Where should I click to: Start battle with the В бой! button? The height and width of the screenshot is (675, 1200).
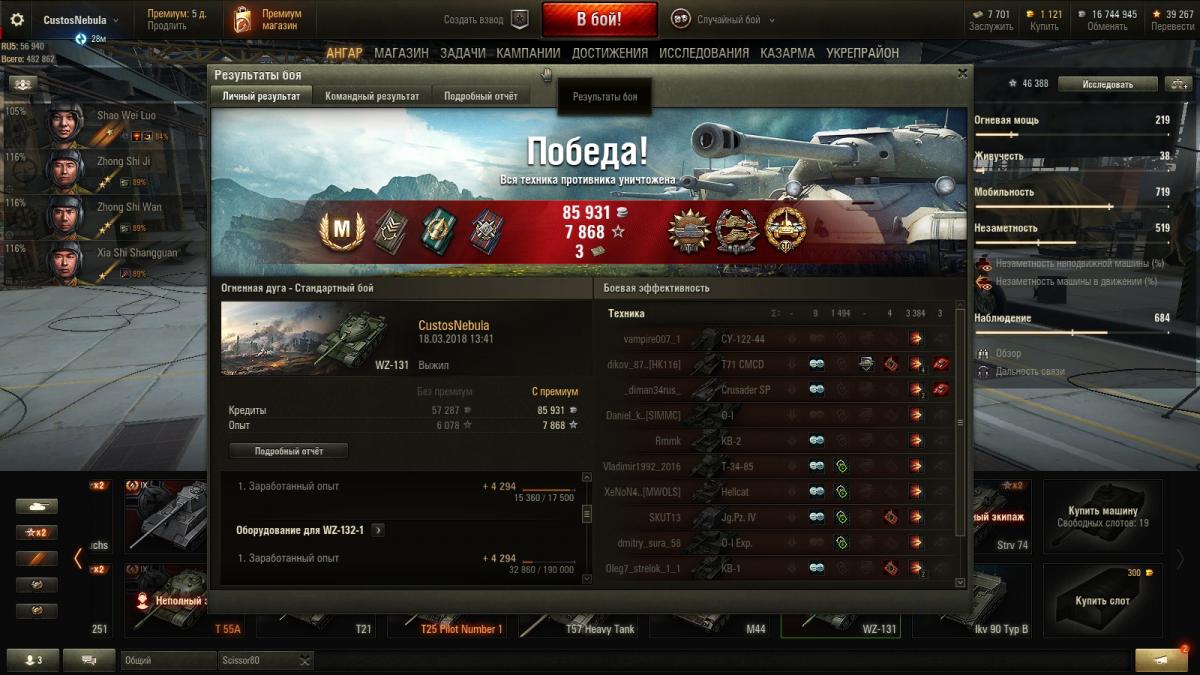pos(600,19)
